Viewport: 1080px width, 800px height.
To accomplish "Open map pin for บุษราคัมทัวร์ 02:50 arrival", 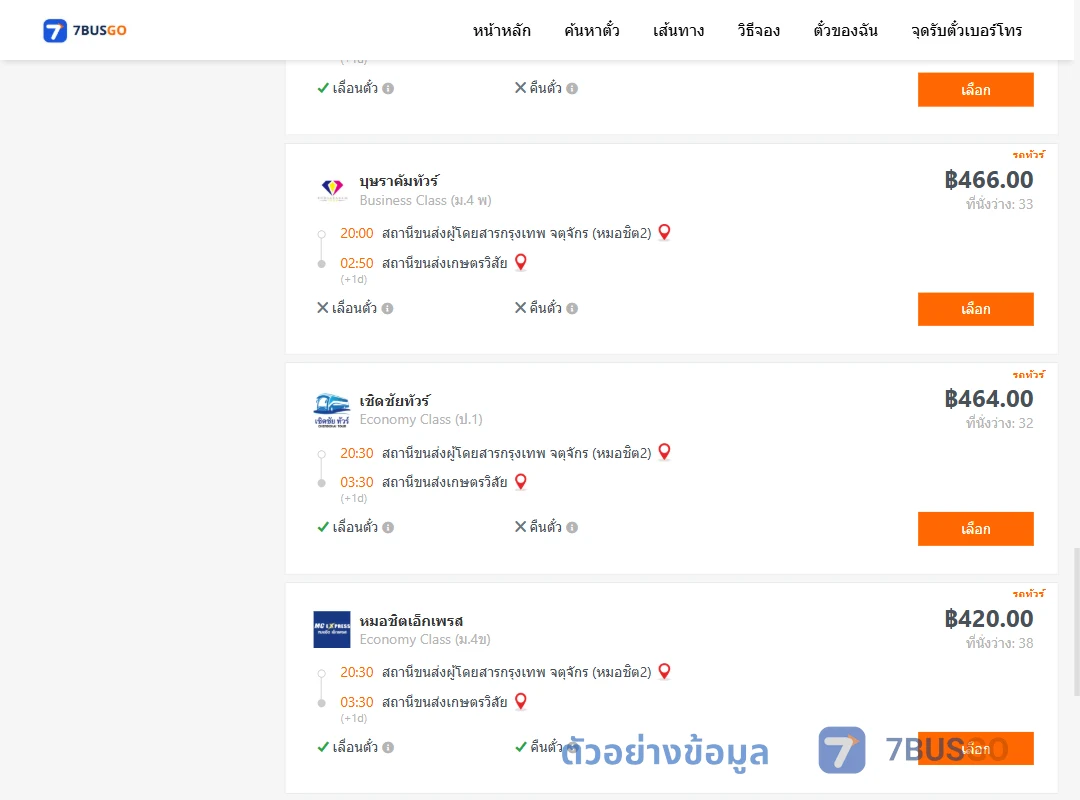I will 521,262.
